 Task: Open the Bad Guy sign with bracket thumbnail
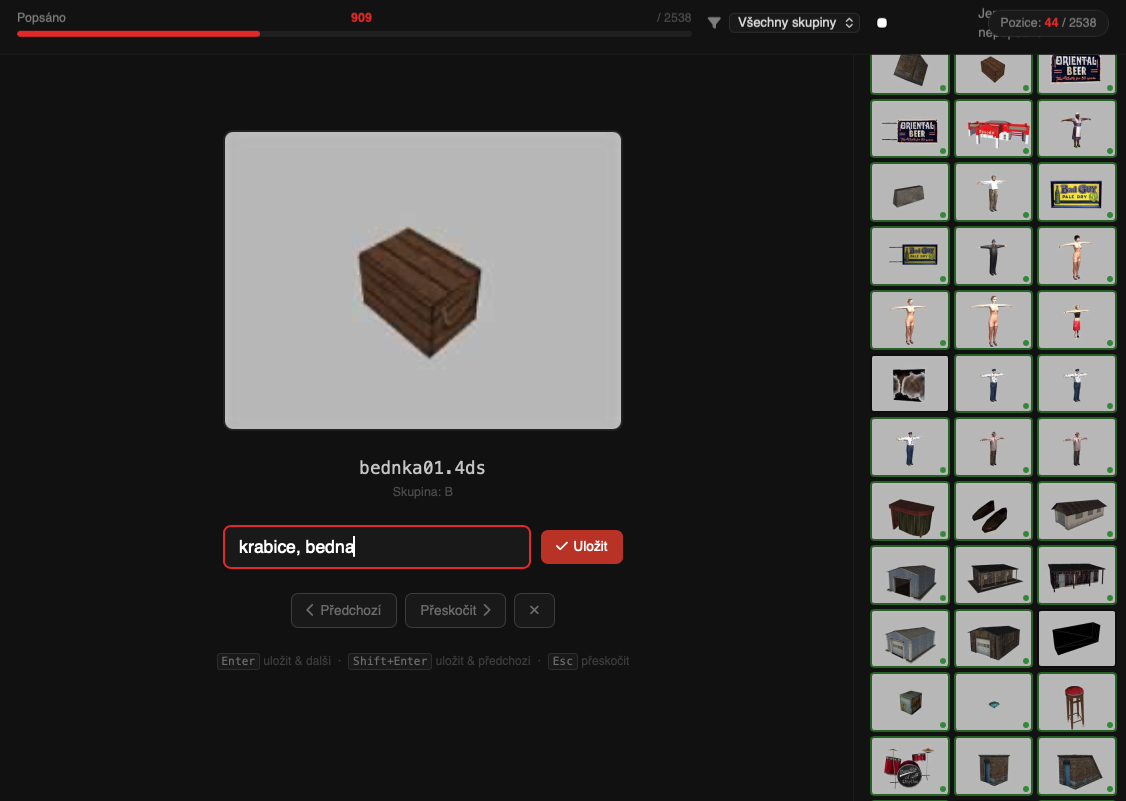tap(910, 256)
